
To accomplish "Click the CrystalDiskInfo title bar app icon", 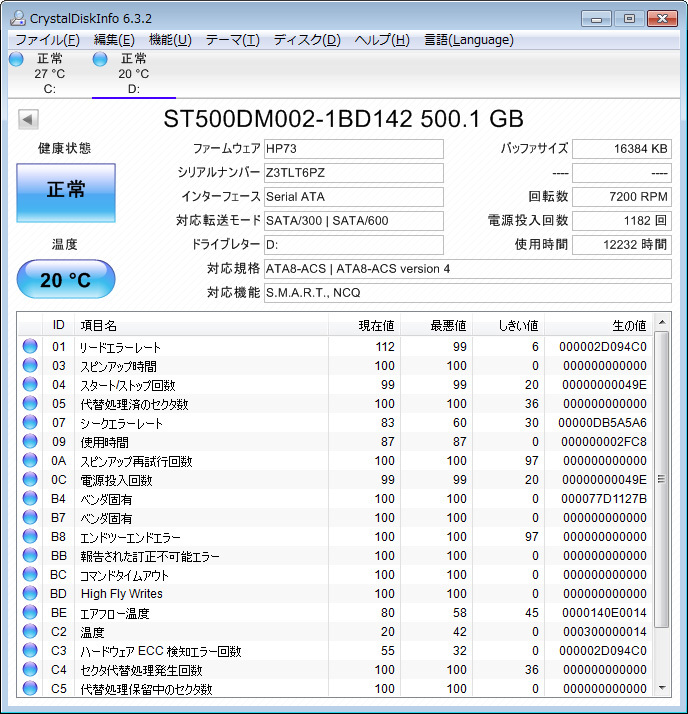I will pos(18,18).
